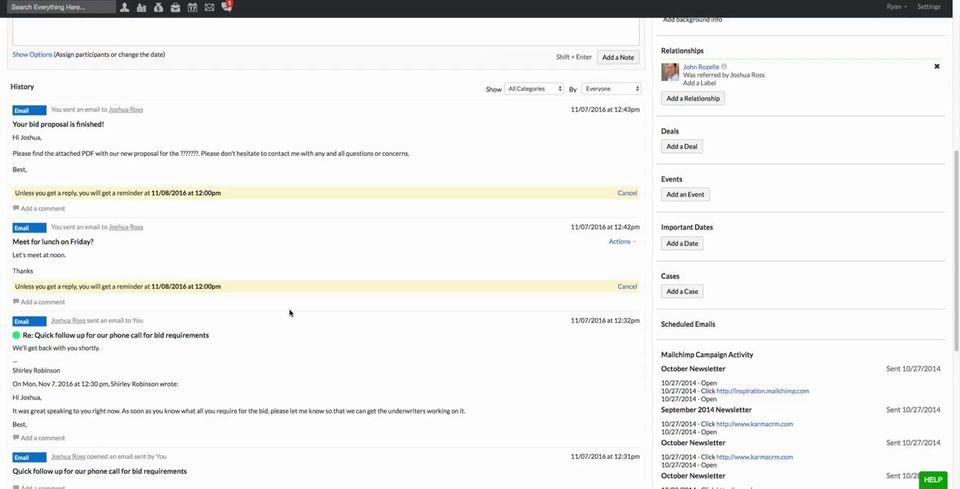The image size is (960, 489).
Task: Click comment icon under Shirley Robinson reply
Action: tap(16, 438)
